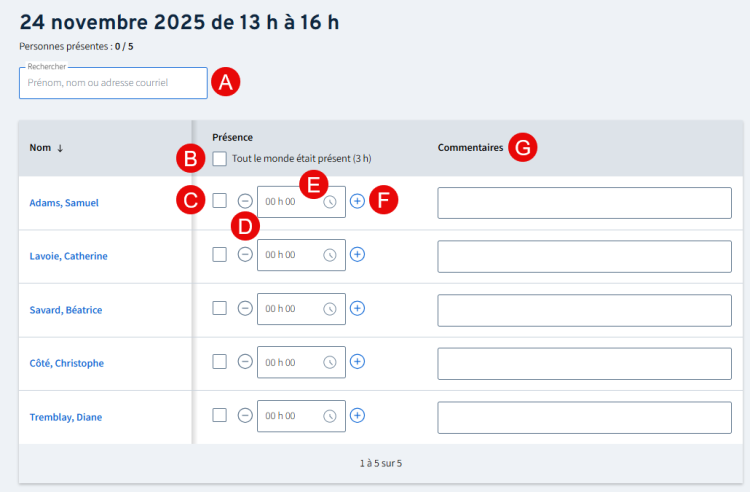The height and width of the screenshot is (492, 750).
Task: Open Lavoie, Catherine's profile link
Action: tap(69, 256)
